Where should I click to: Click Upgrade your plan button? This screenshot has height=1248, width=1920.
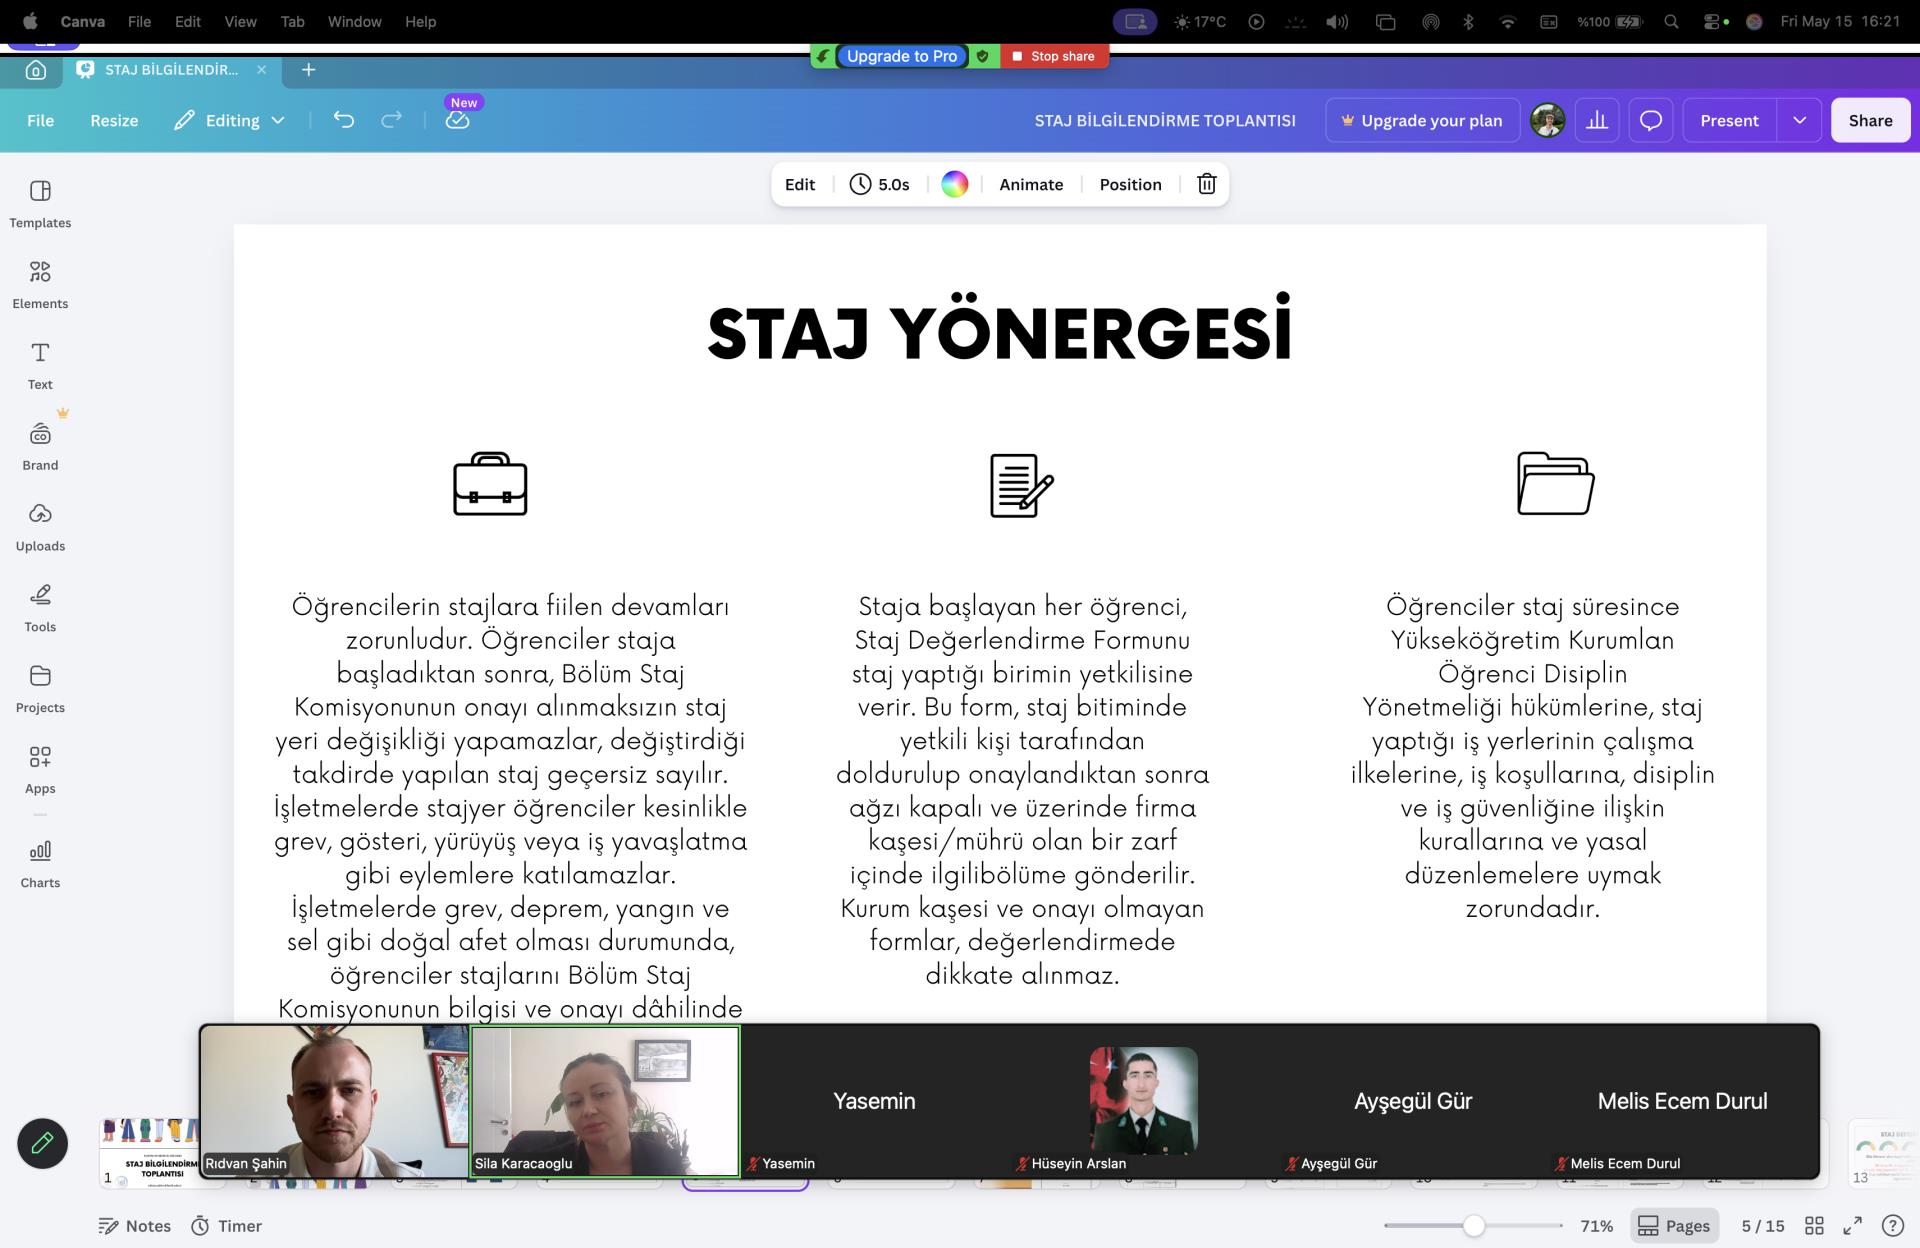pos(1422,120)
